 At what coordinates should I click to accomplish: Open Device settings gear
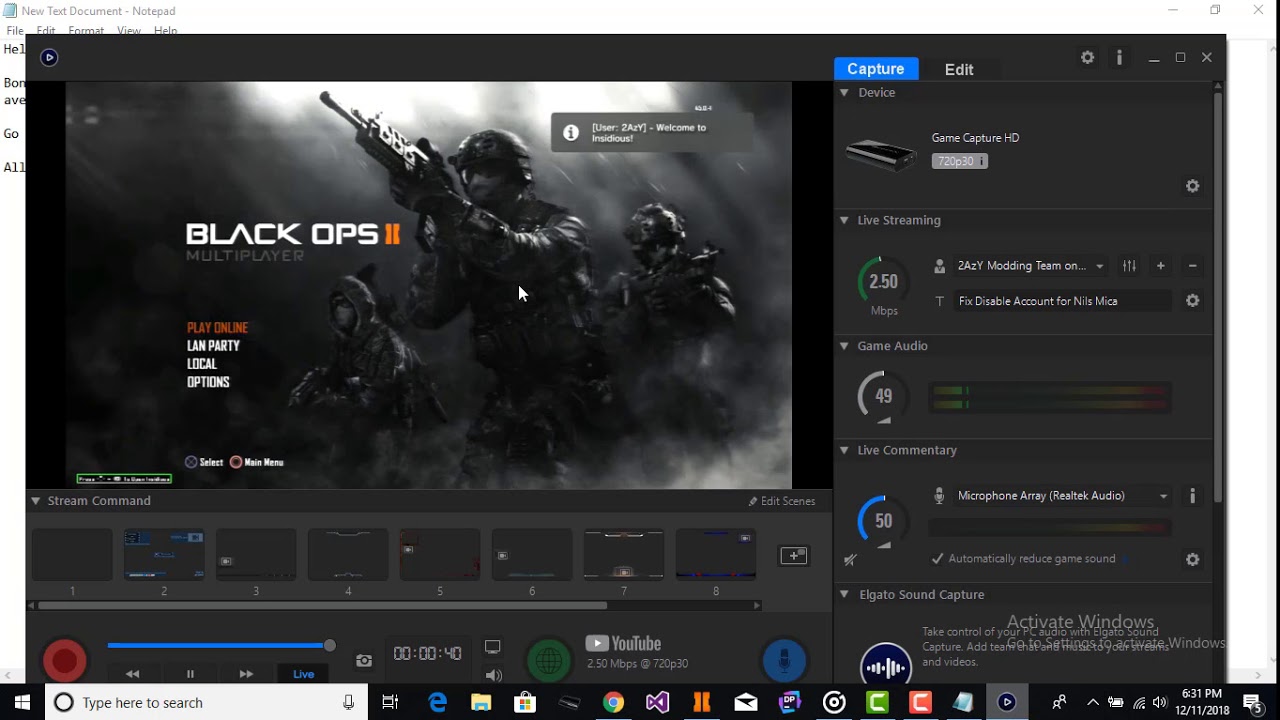coord(1192,186)
